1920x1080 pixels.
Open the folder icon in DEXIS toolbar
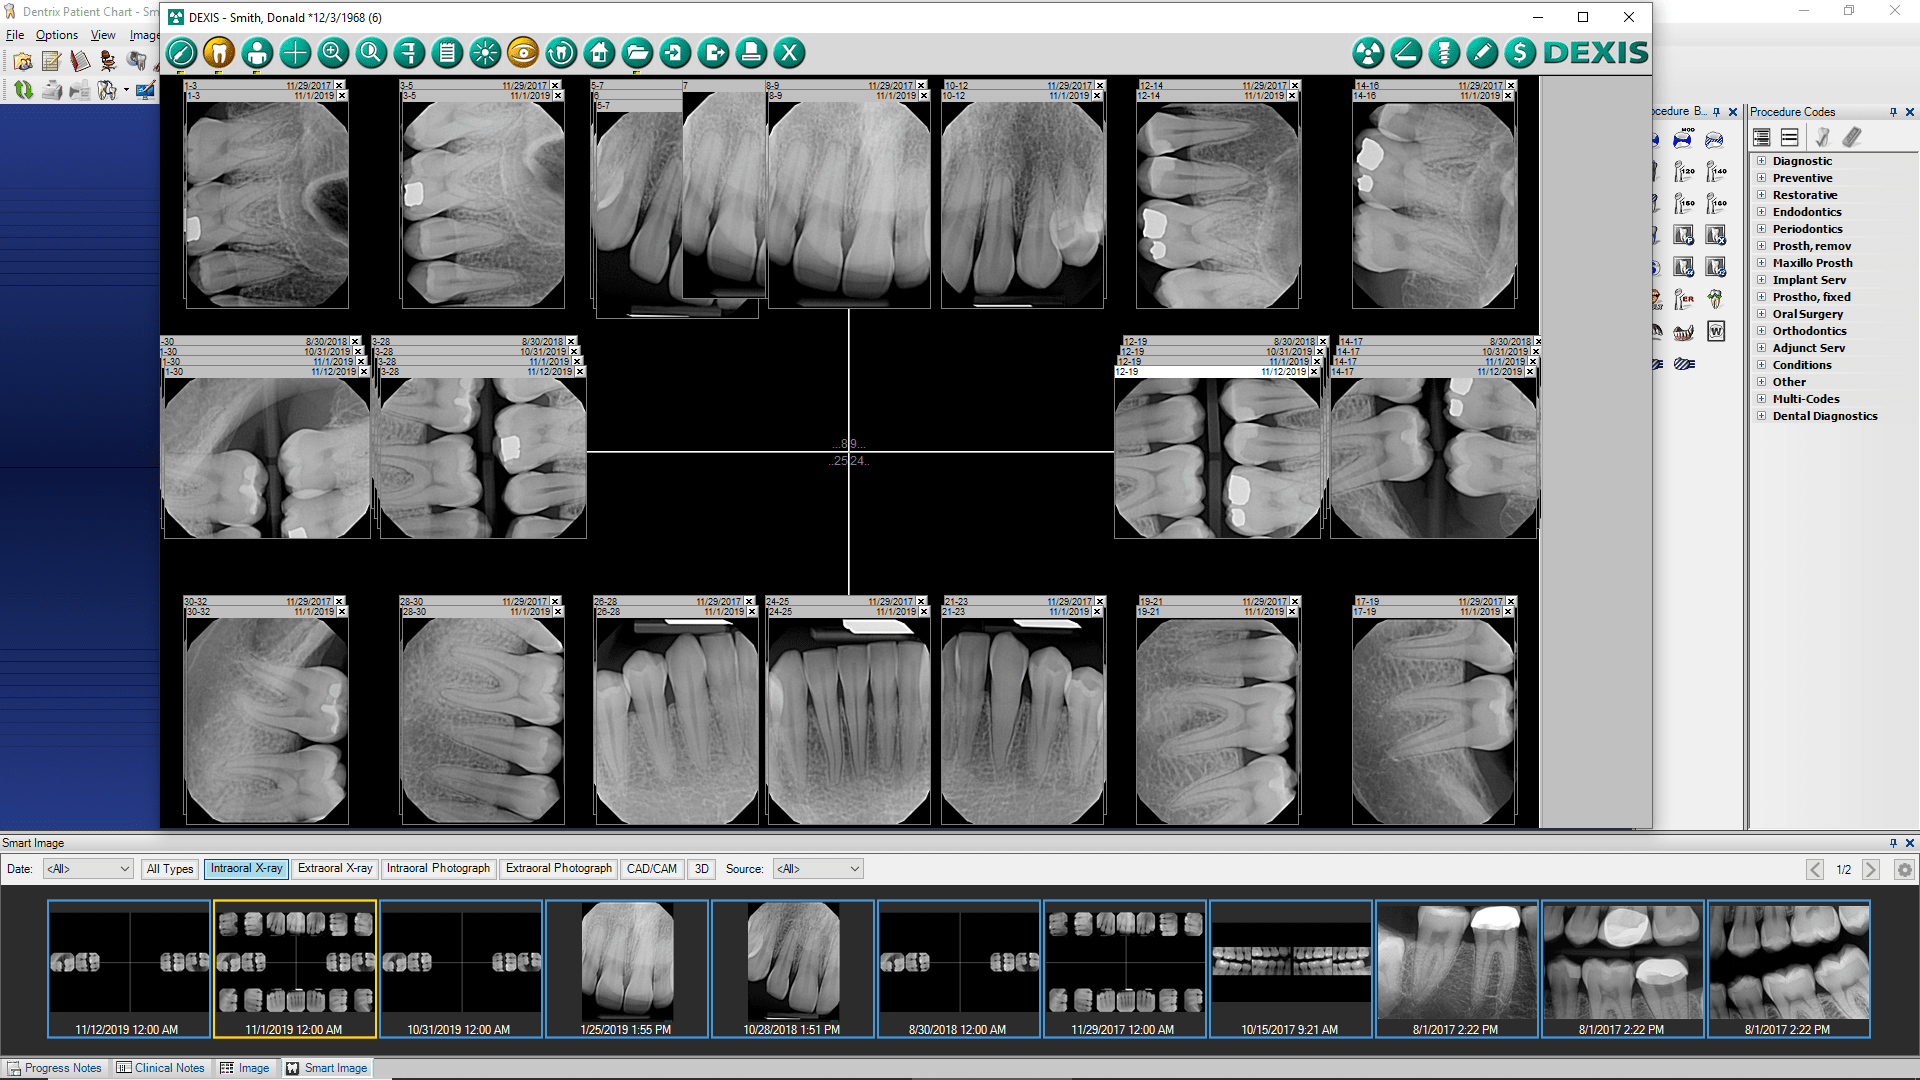tap(637, 53)
